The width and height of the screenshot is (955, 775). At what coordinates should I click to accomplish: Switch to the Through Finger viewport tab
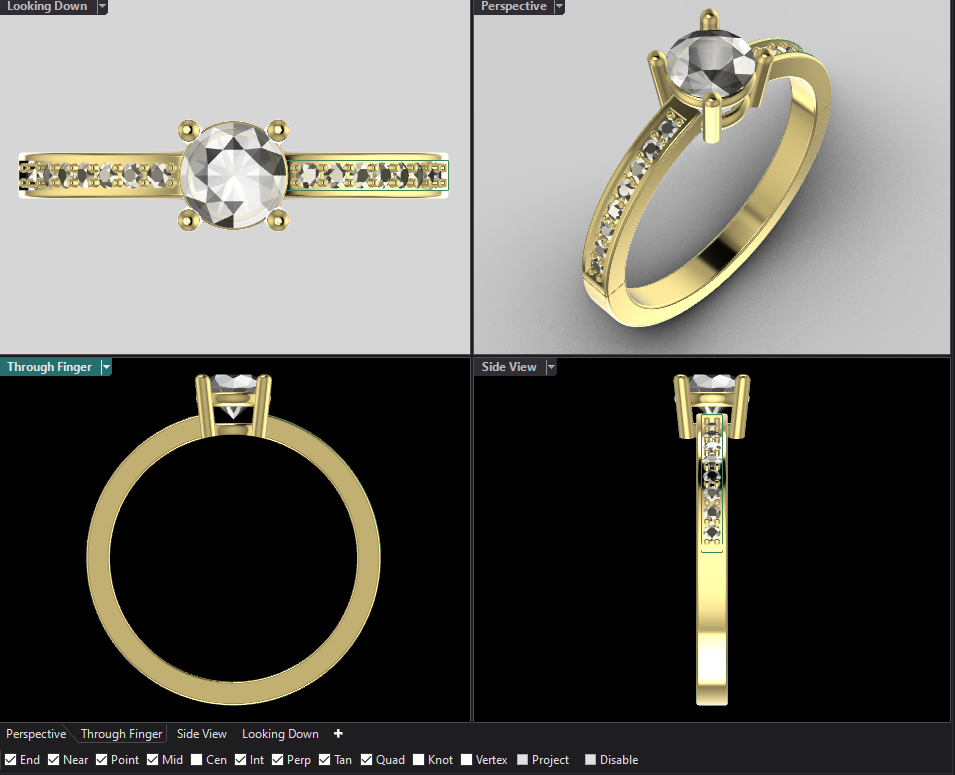[x=121, y=734]
